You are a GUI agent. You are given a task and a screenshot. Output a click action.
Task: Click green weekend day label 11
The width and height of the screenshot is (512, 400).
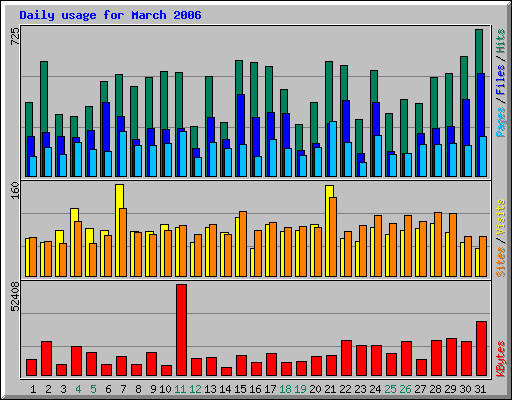click(x=180, y=389)
